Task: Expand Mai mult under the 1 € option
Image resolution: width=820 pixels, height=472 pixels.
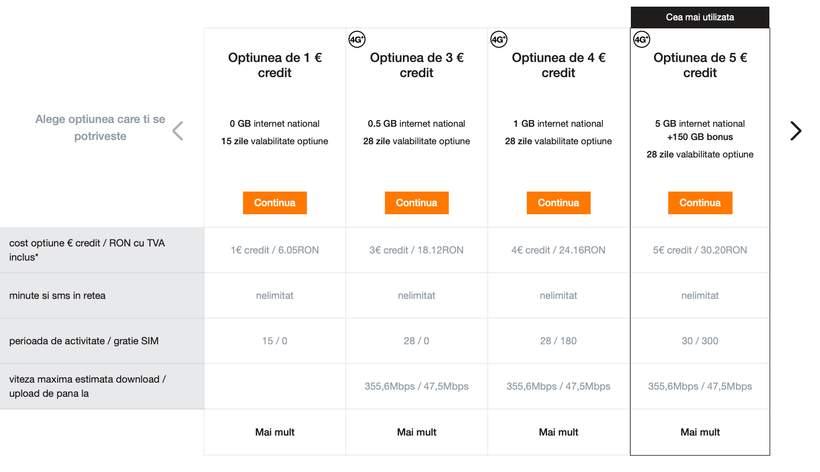Action: pyautogui.click(x=275, y=432)
